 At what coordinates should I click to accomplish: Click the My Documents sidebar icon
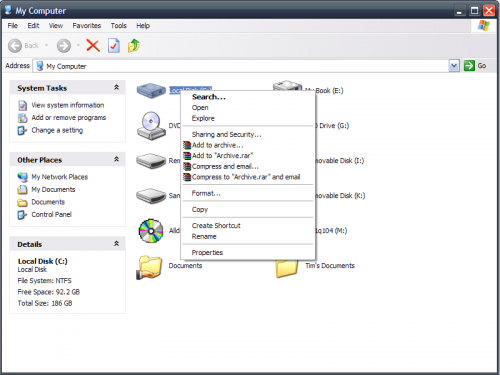point(22,190)
